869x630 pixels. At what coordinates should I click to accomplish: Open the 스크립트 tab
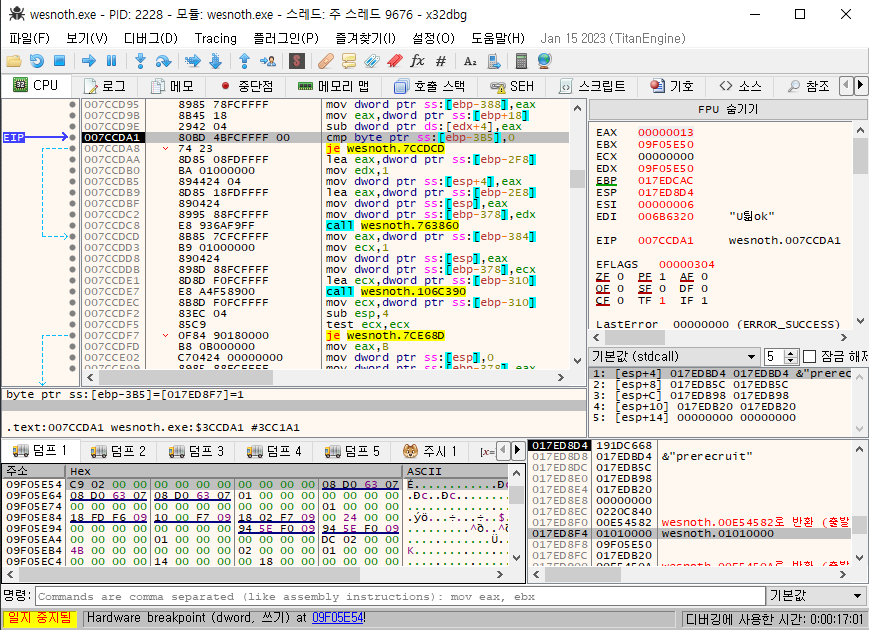591,86
